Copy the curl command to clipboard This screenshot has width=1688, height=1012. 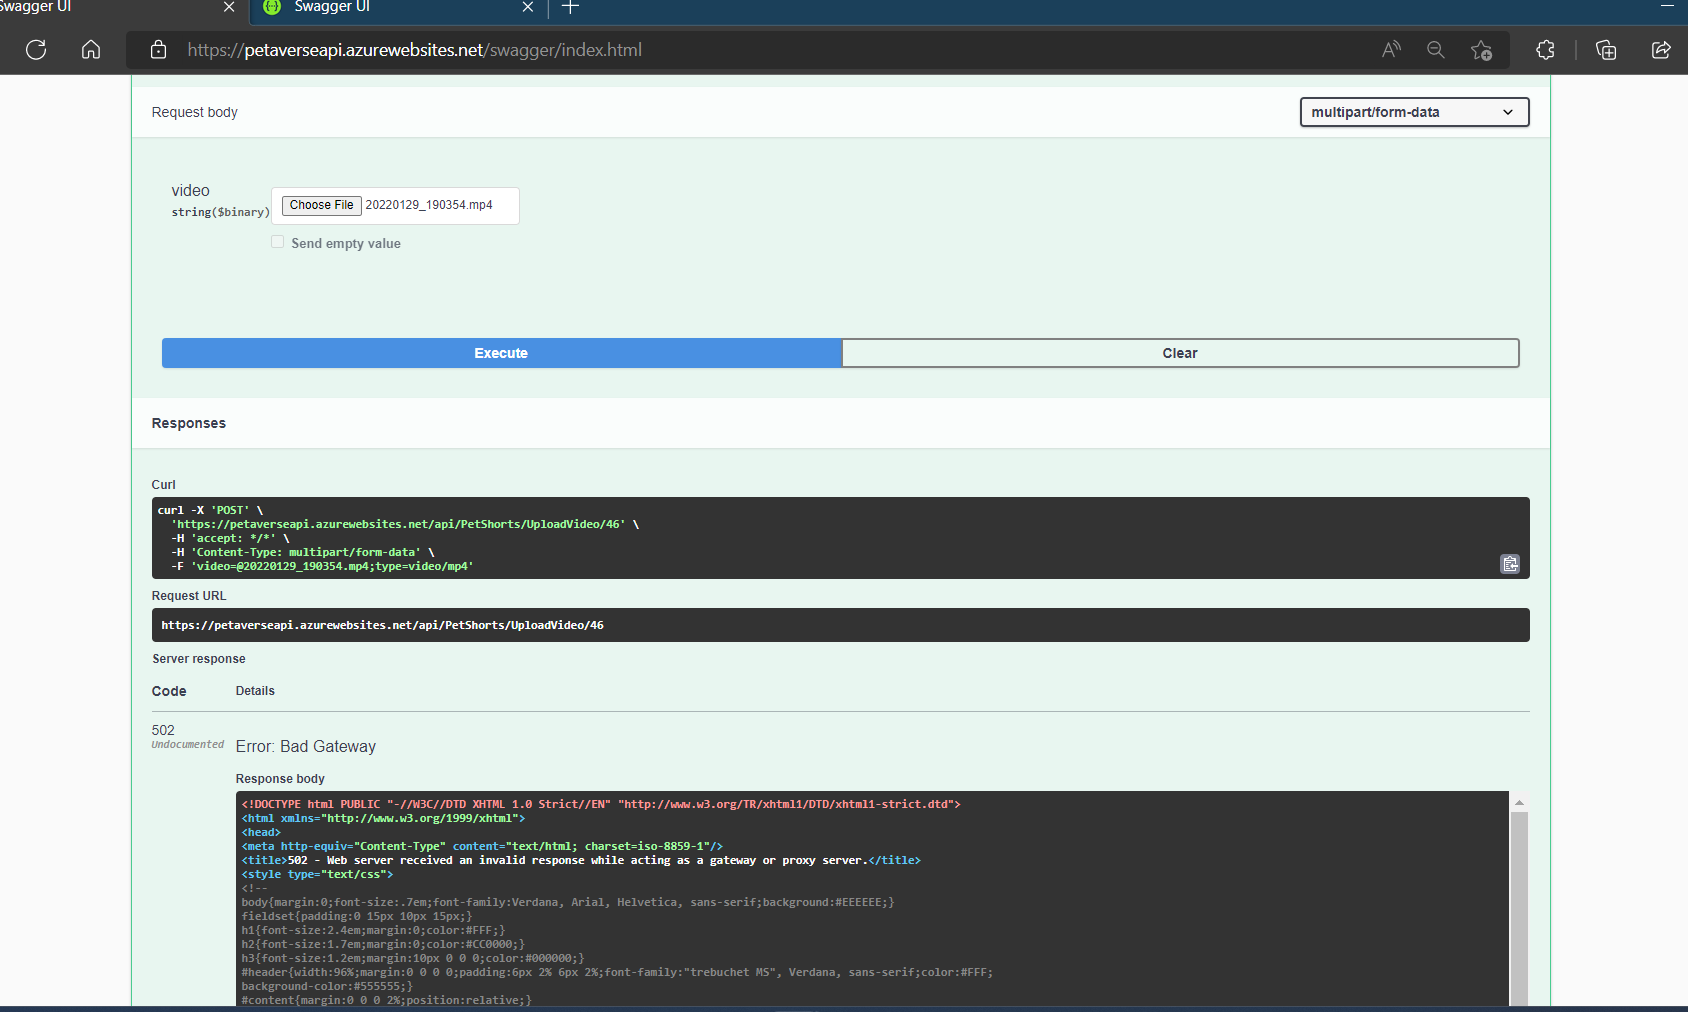click(x=1510, y=564)
